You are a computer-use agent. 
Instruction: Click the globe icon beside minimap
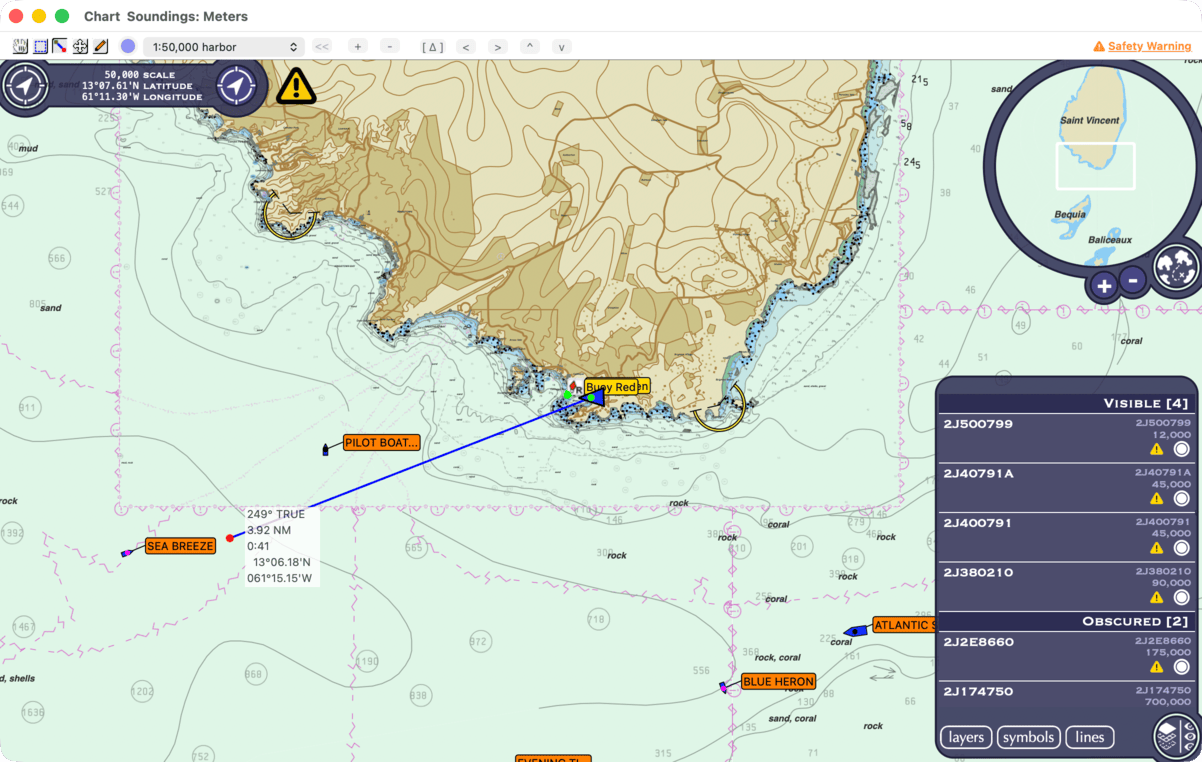(x=1176, y=267)
